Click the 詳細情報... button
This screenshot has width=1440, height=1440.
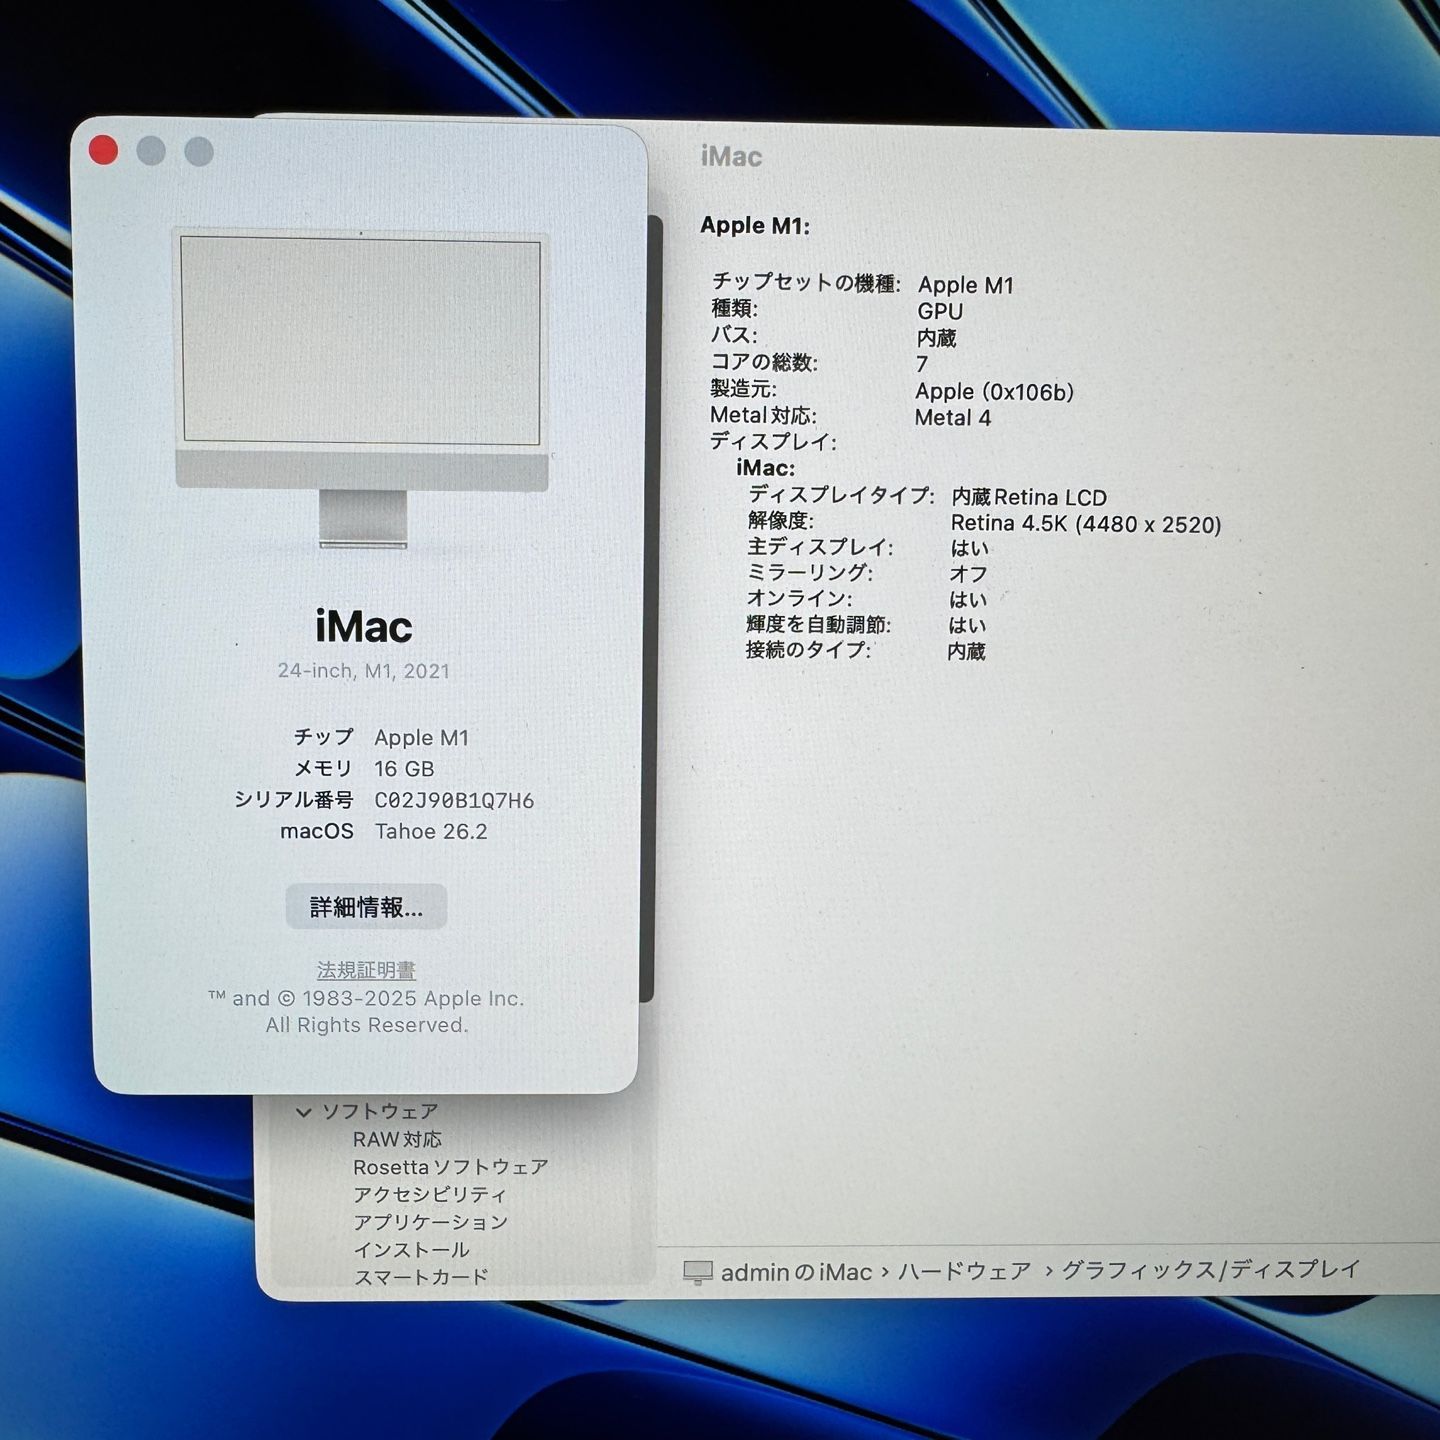[366, 907]
